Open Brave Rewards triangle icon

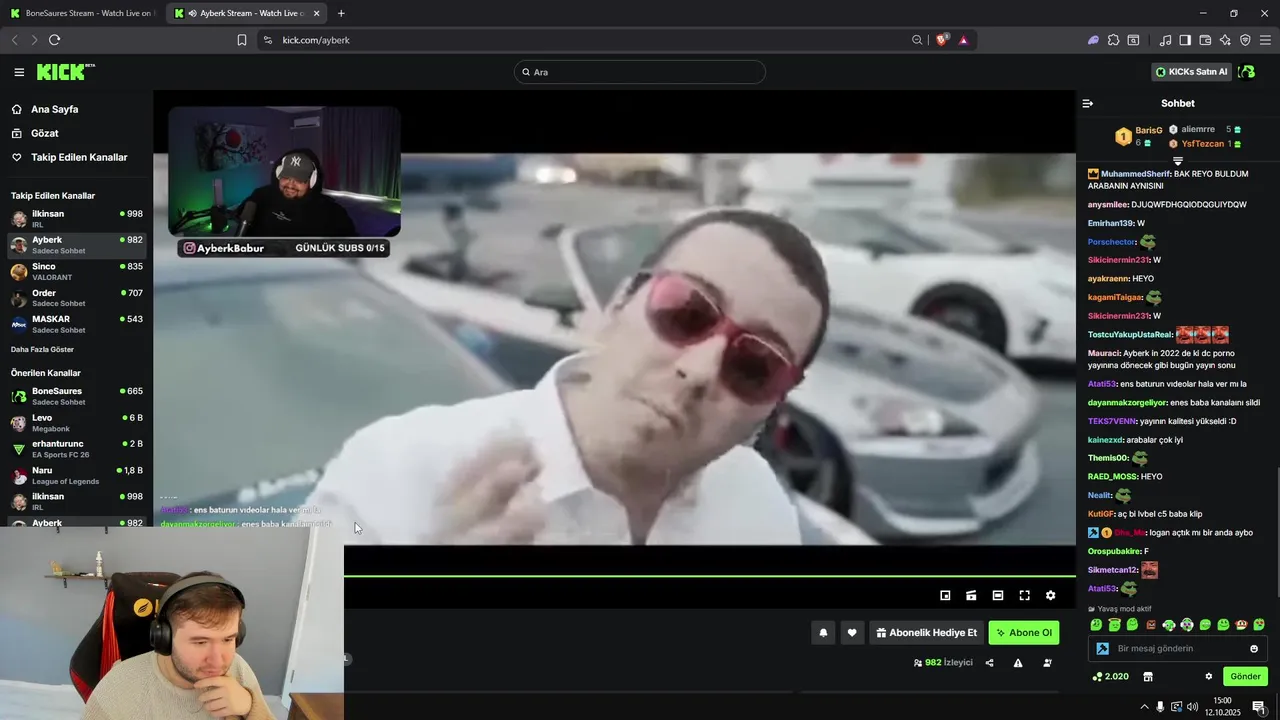click(963, 40)
